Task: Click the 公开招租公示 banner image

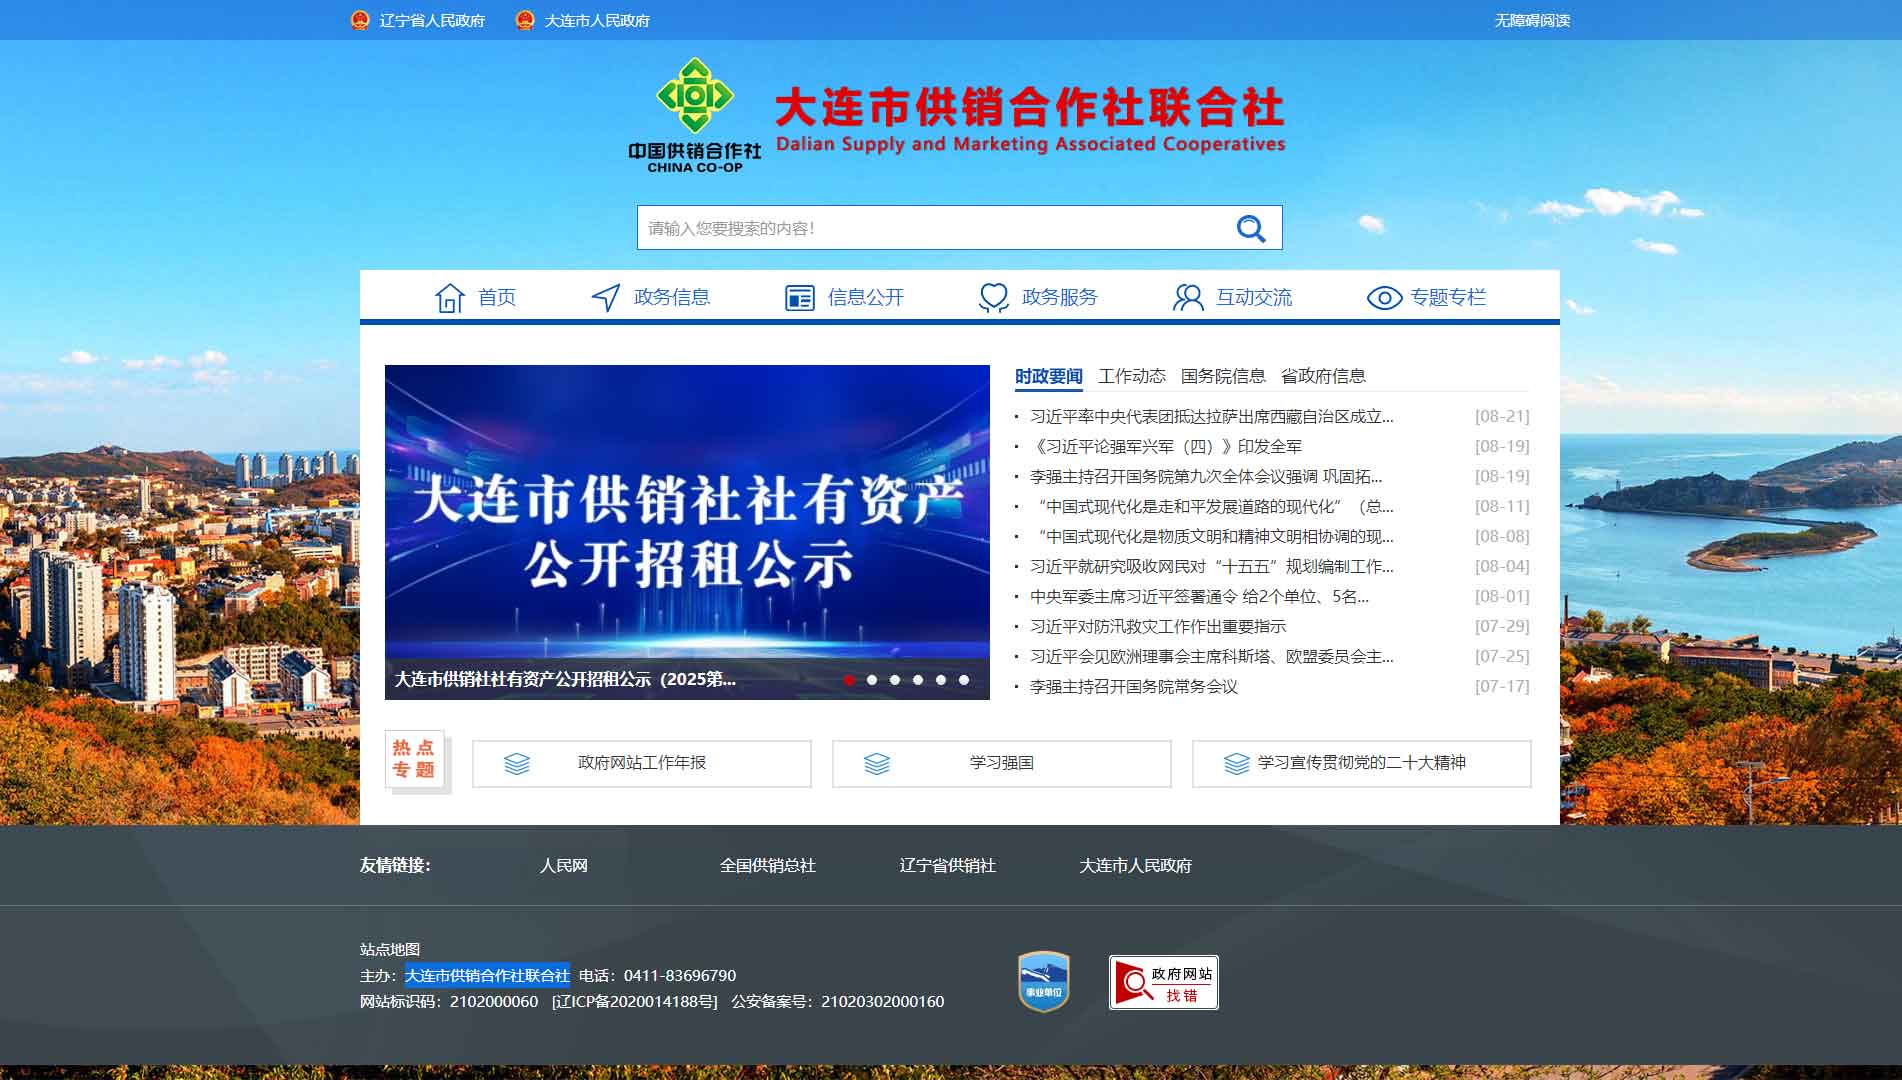Action: [x=687, y=532]
